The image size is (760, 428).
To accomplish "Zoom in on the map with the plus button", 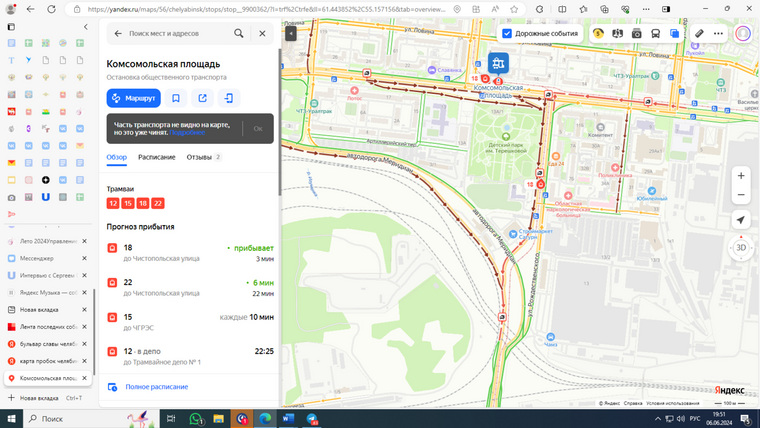I will [x=741, y=176].
